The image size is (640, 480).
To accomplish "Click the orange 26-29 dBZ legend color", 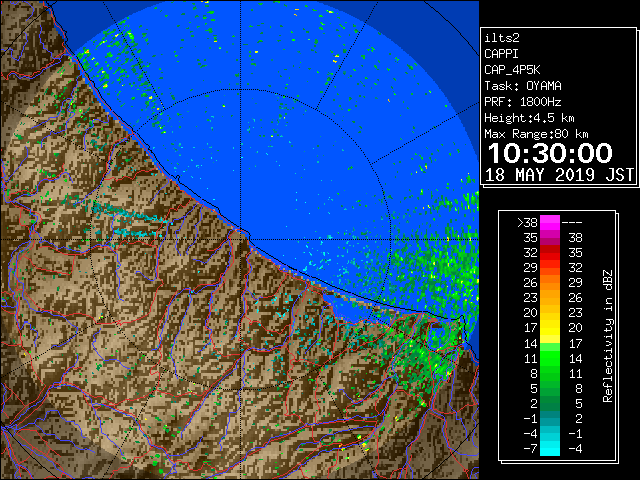I will click(x=550, y=282).
